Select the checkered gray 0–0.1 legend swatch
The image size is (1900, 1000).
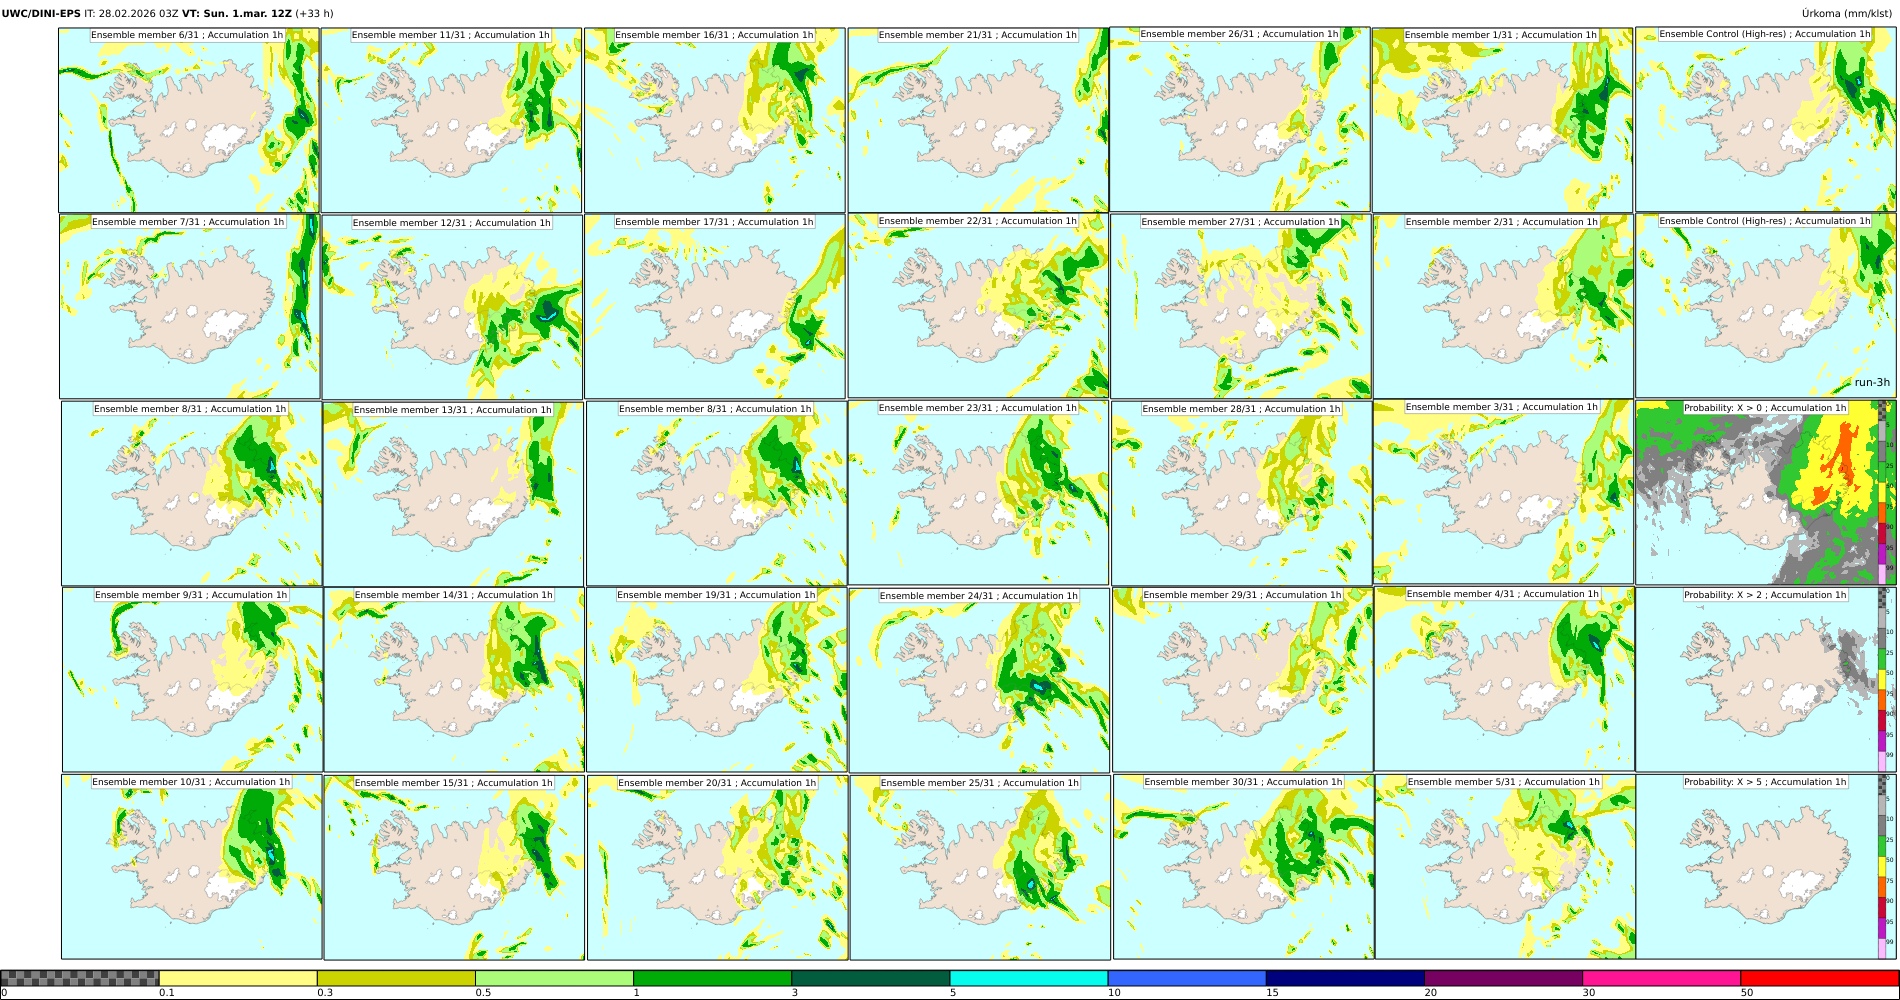click(80, 978)
